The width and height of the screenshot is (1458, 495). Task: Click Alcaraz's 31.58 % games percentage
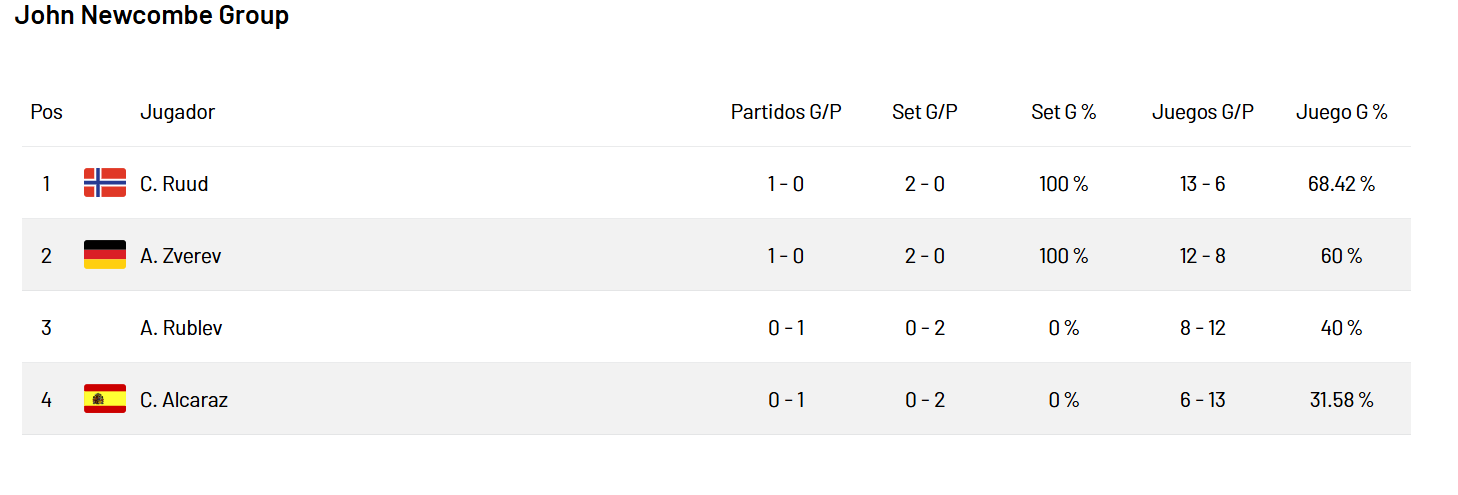coord(1342,400)
